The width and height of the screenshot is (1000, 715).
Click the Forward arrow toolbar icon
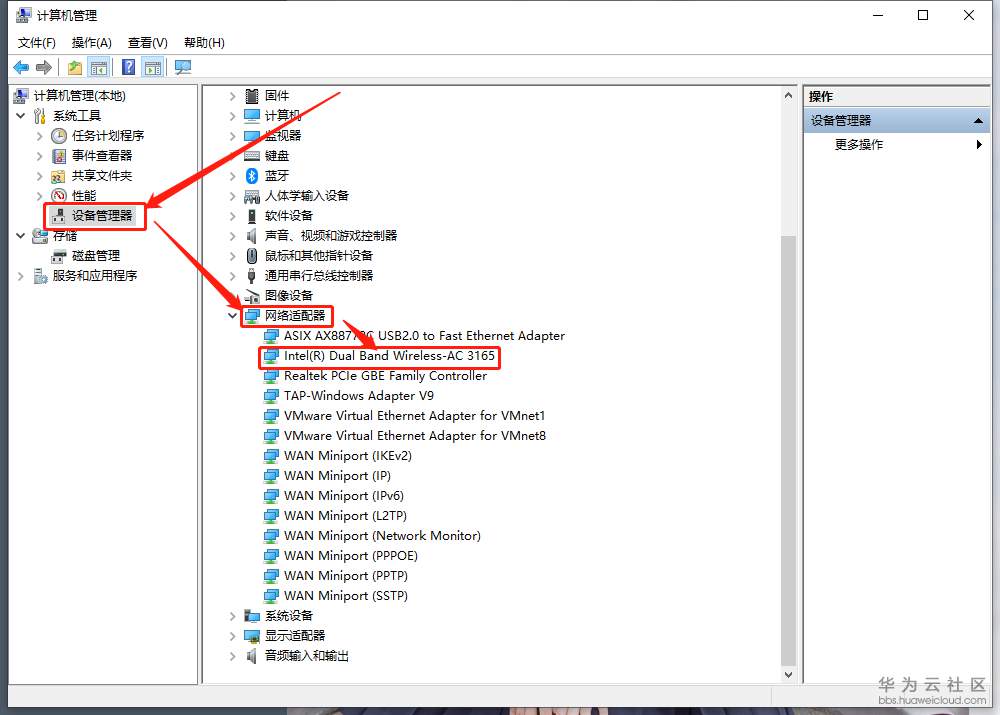point(43,67)
